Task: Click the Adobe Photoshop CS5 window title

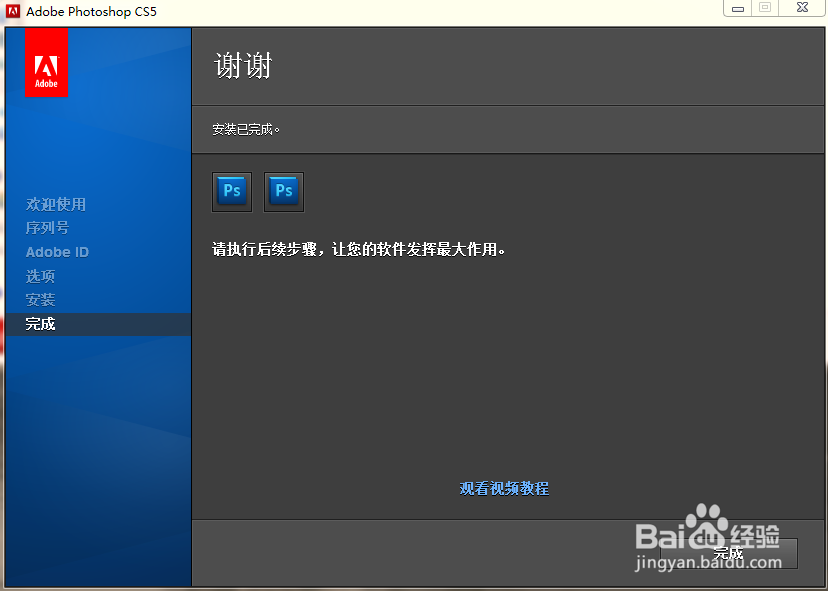Action: [91, 12]
